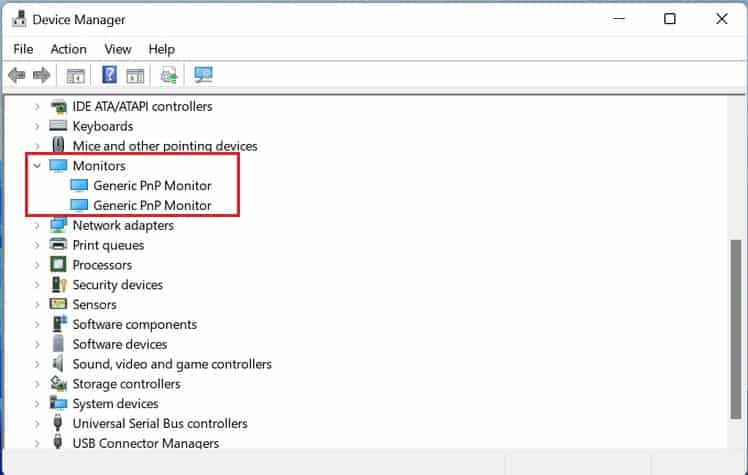Select the Security devices label

[117, 285]
